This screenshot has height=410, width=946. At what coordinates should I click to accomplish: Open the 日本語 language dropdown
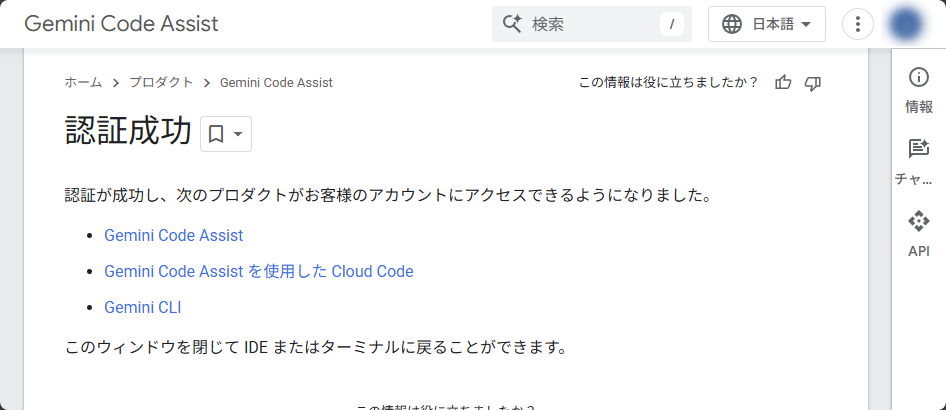click(x=767, y=24)
